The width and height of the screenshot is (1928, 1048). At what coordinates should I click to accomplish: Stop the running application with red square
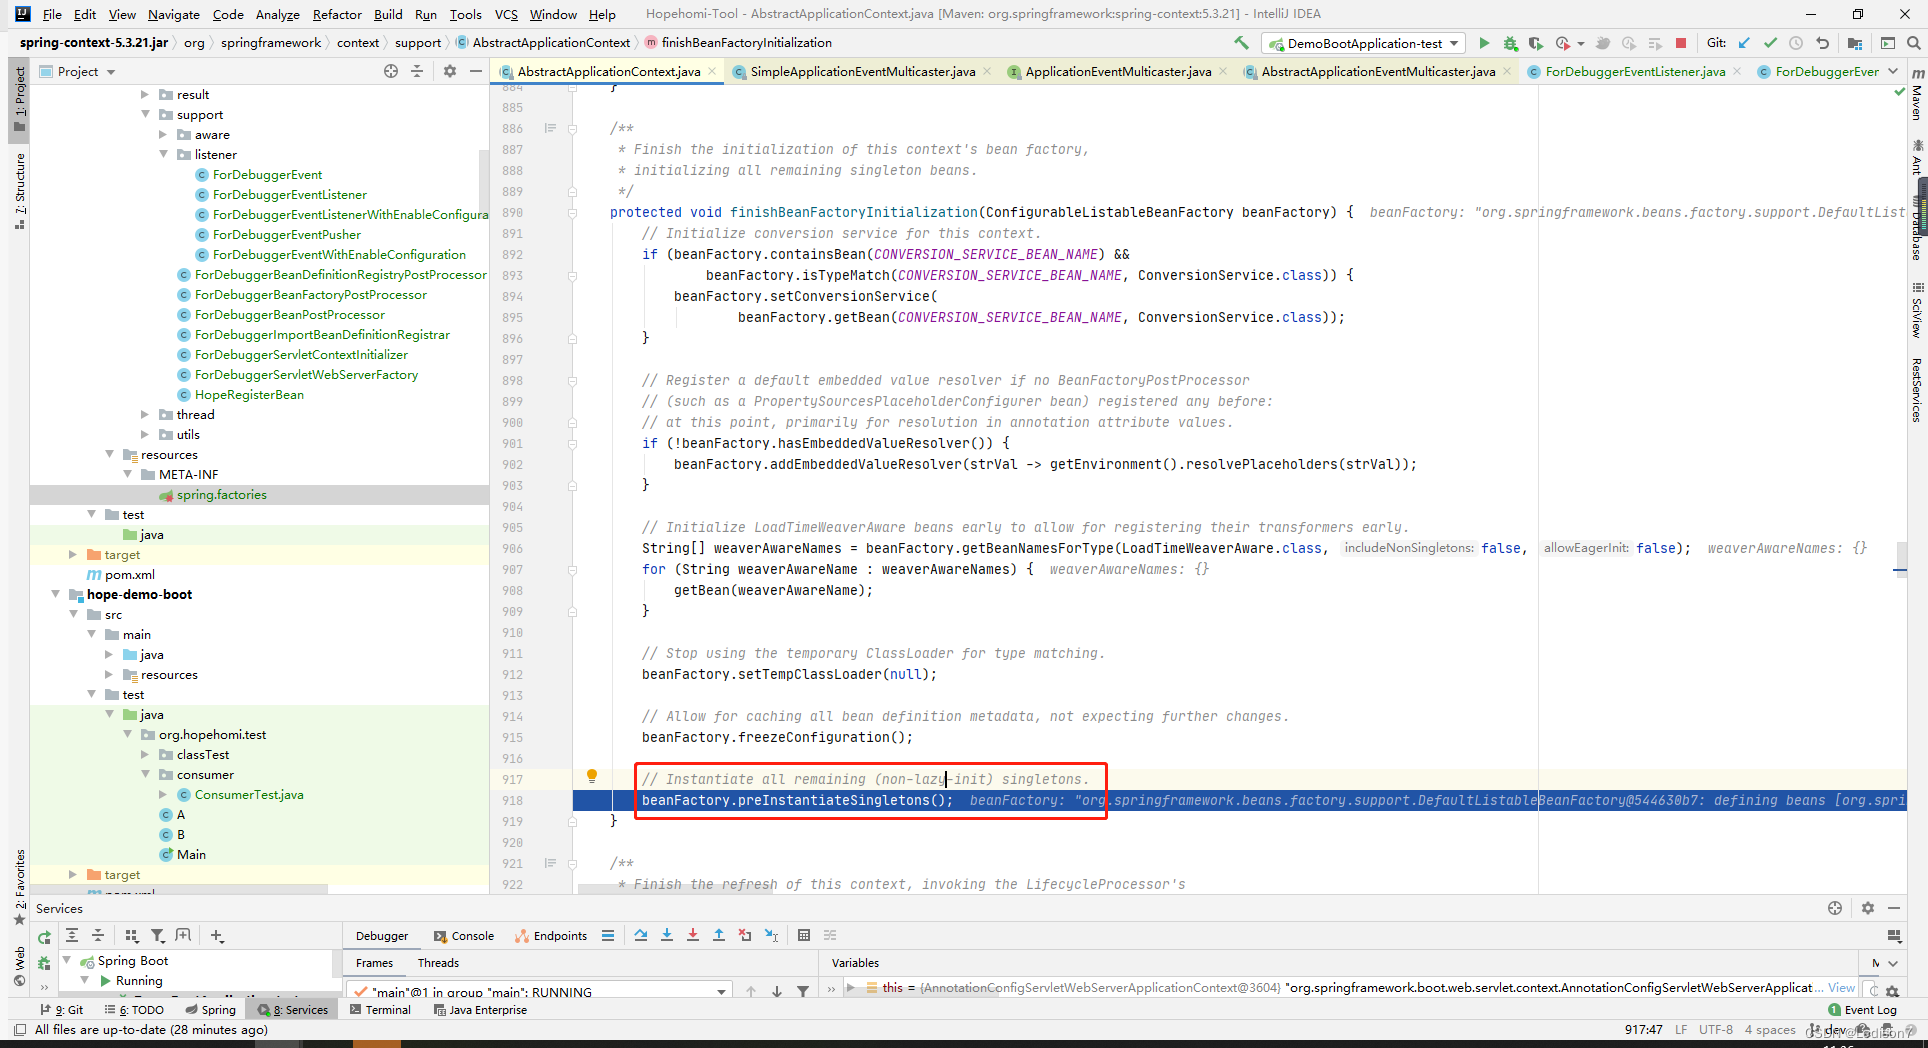pos(1681,43)
